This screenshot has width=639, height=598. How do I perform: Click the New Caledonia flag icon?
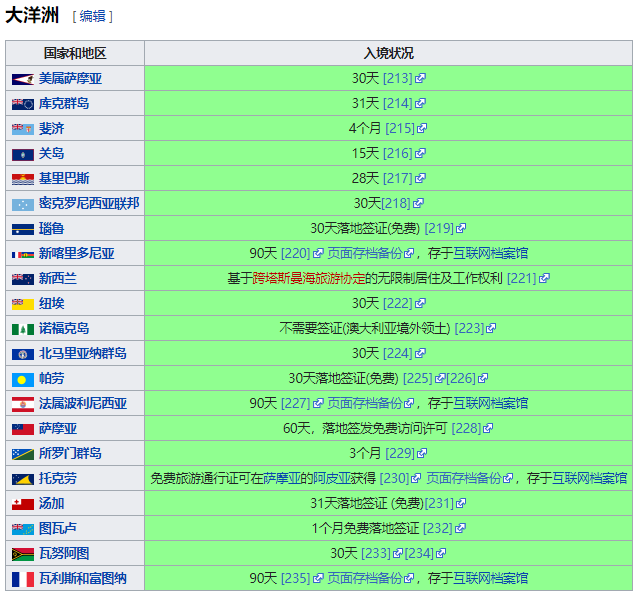point(22,255)
